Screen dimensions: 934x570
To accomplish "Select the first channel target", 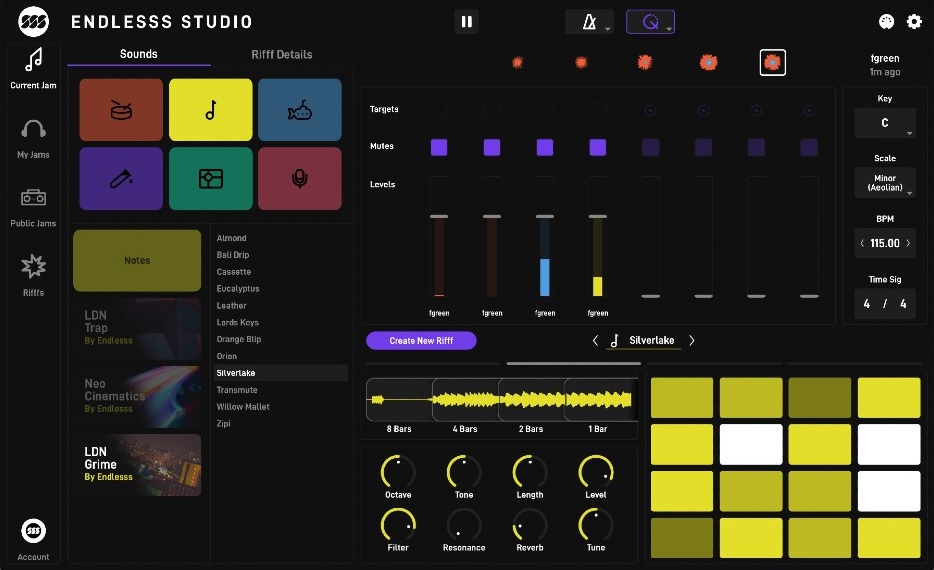I will (x=439, y=110).
